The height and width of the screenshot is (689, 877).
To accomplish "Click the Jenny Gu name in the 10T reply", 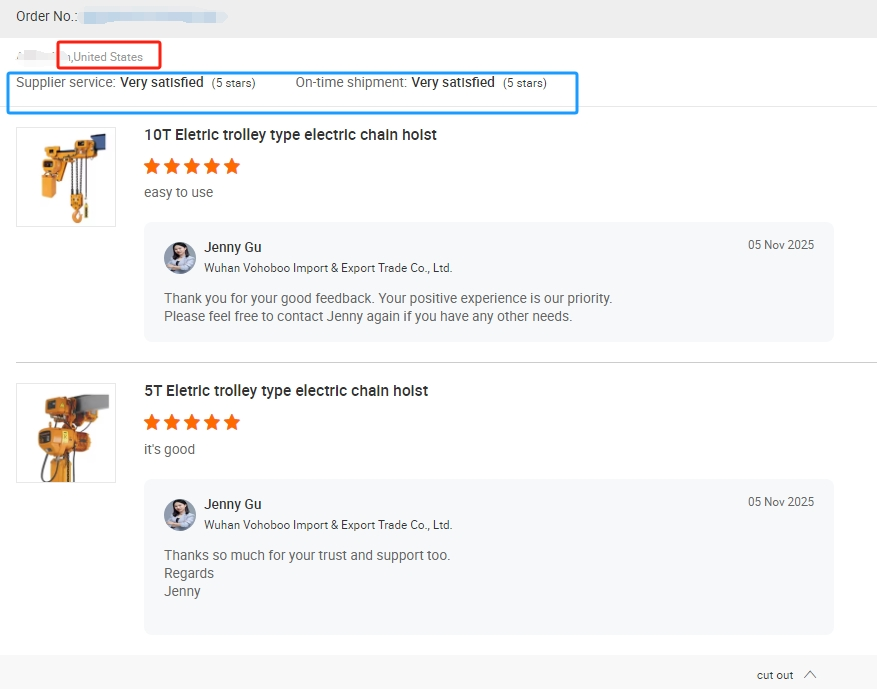I will pos(233,247).
